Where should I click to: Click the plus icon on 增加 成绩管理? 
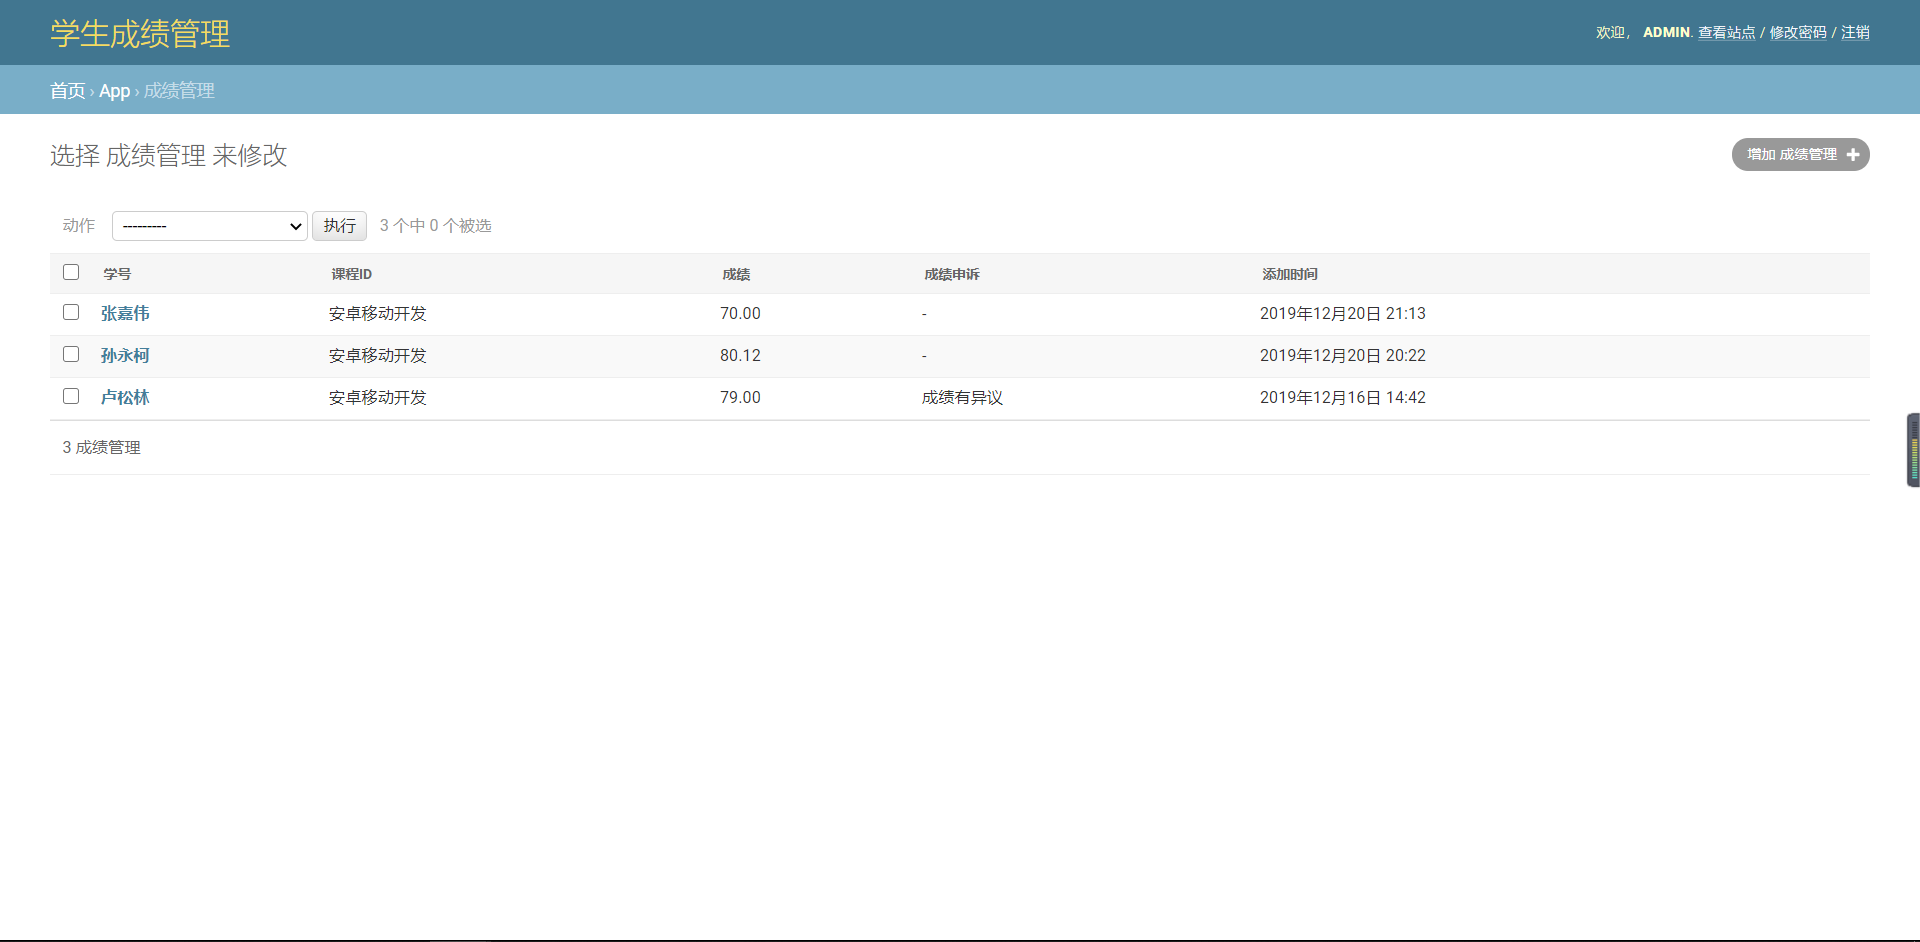coord(1853,155)
